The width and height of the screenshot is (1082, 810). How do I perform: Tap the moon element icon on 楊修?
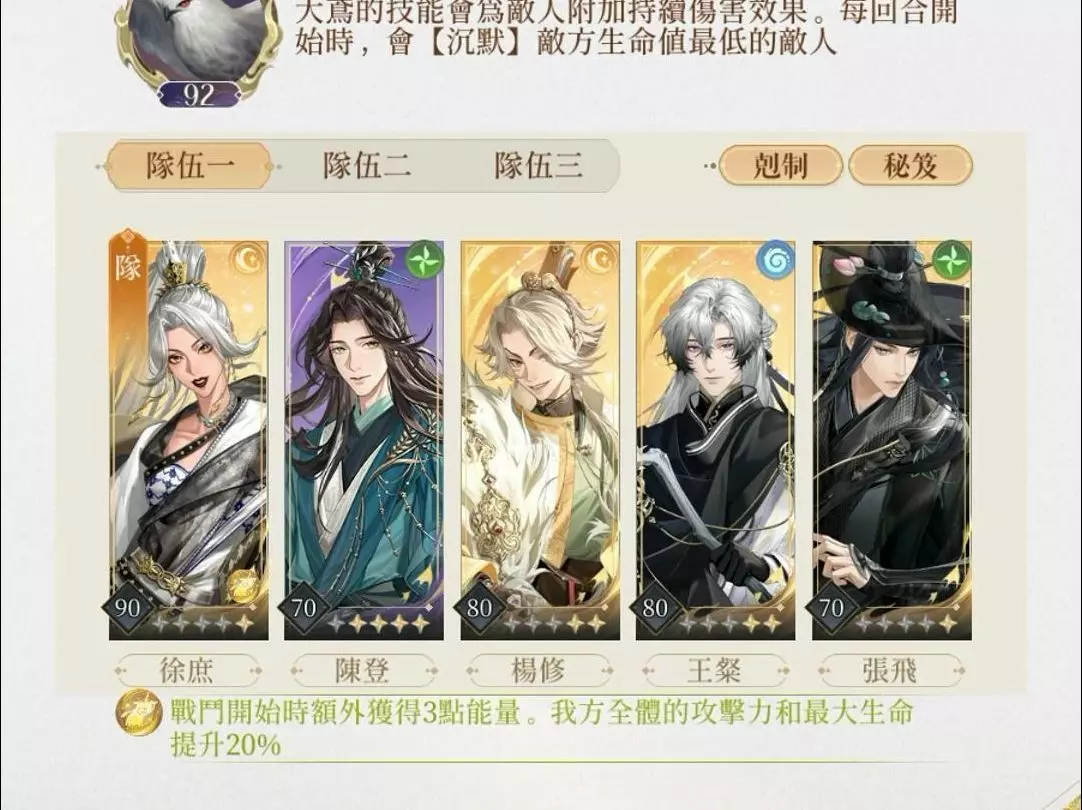point(601,259)
